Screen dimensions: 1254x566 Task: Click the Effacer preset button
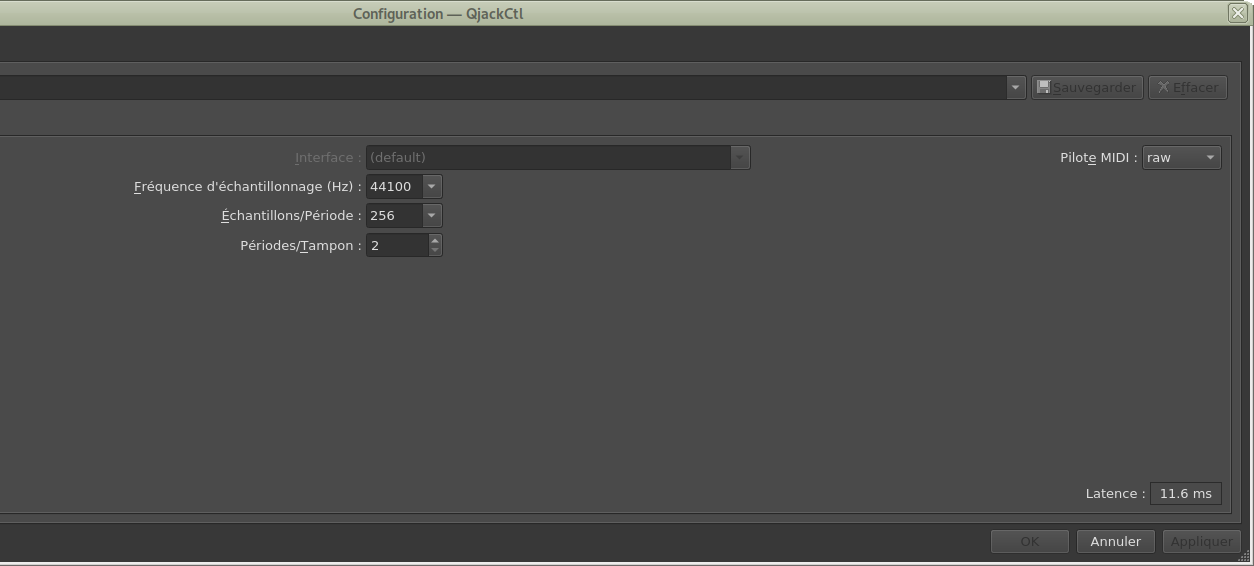pos(1187,87)
